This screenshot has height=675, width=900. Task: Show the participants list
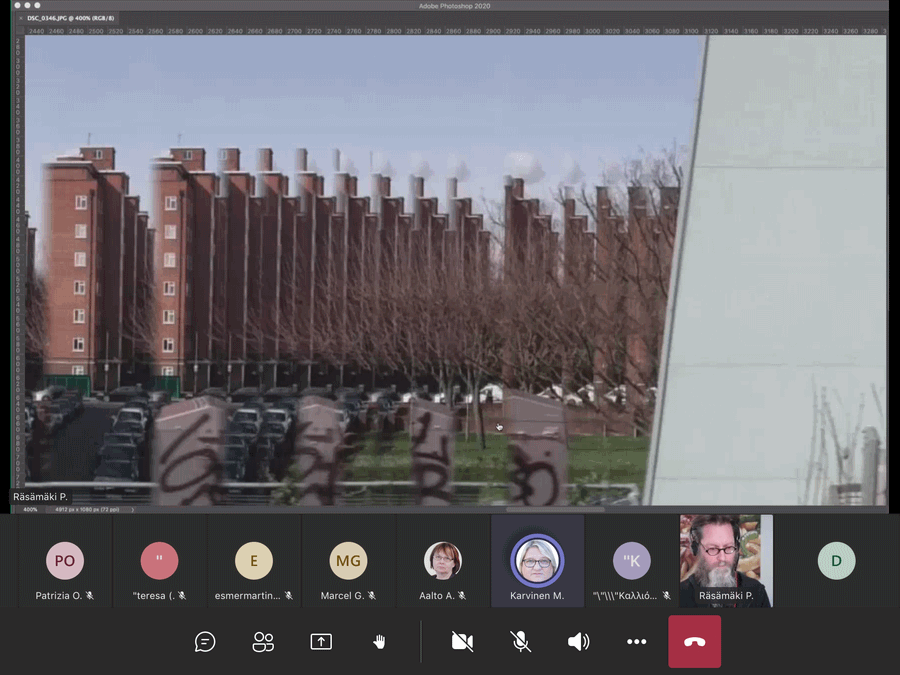(x=263, y=642)
